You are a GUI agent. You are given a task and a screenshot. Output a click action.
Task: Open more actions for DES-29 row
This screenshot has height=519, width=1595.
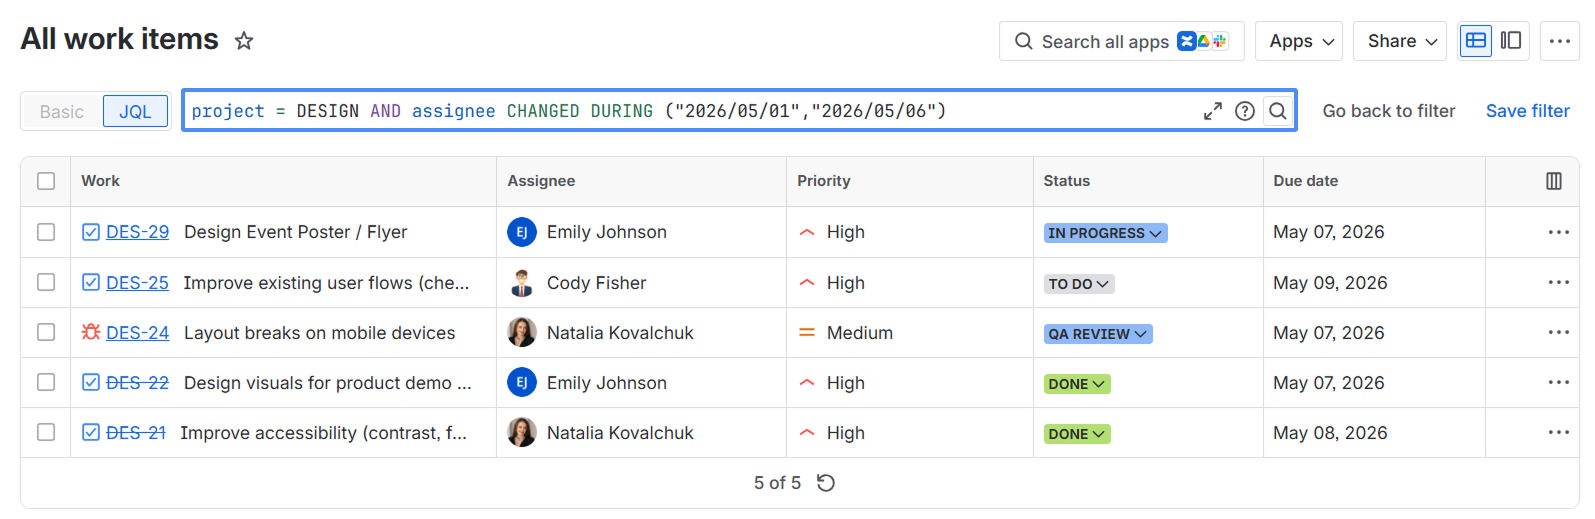click(1558, 232)
